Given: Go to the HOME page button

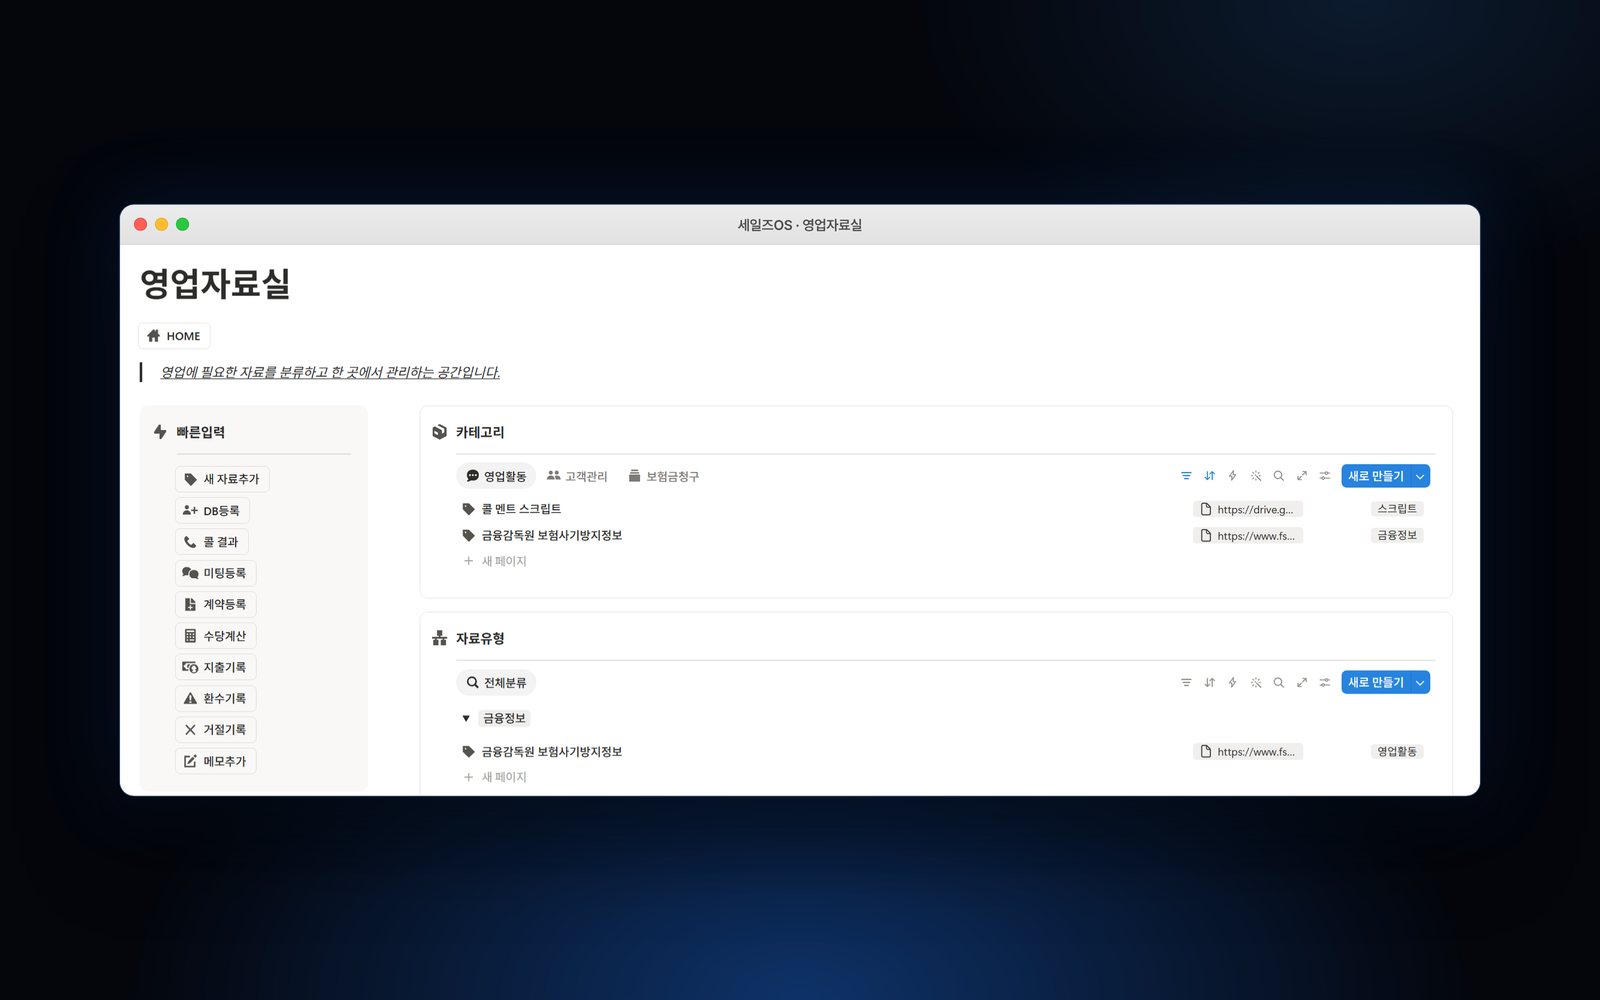Looking at the screenshot, I should pyautogui.click(x=174, y=336).
